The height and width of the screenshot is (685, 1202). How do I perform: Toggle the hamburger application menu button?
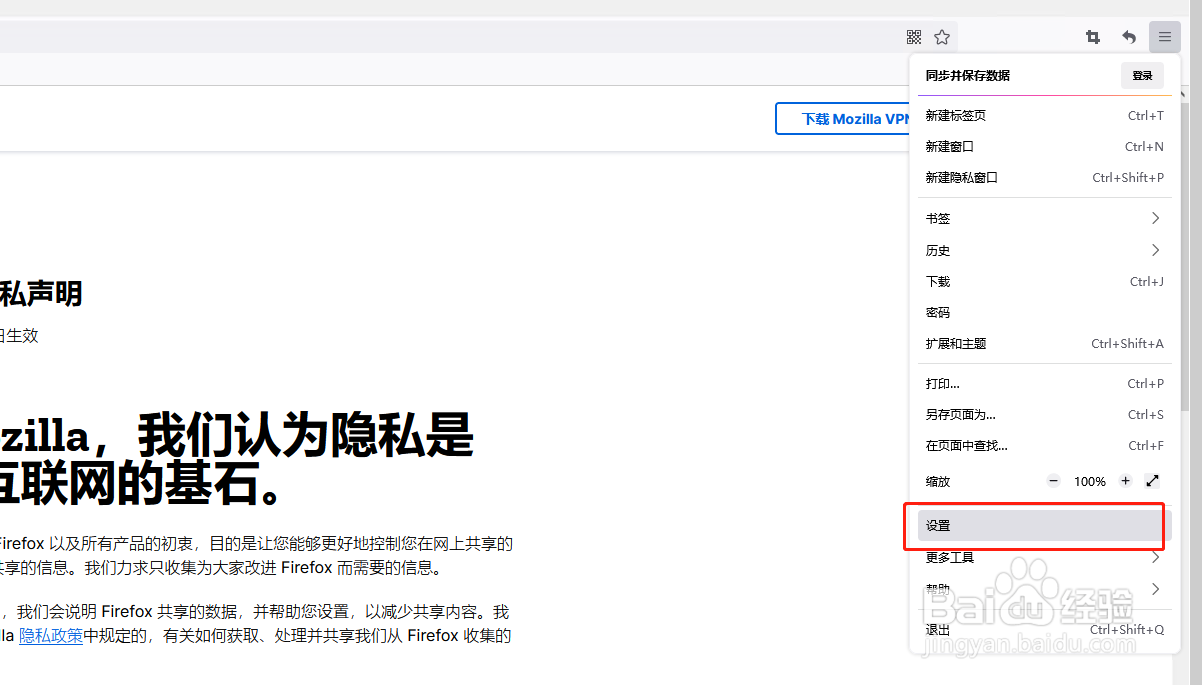[x=1165, y=37]
